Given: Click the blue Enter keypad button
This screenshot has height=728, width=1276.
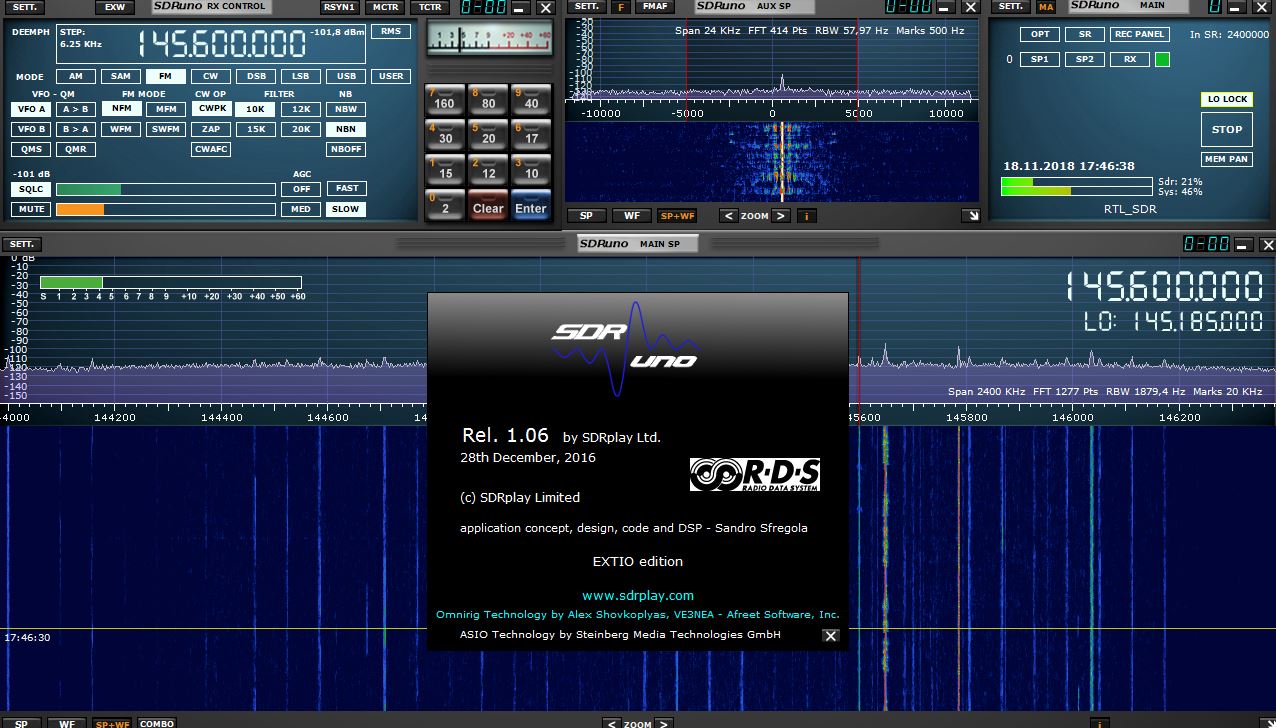Looking at the screenshot, I should (x=531, y=204).
